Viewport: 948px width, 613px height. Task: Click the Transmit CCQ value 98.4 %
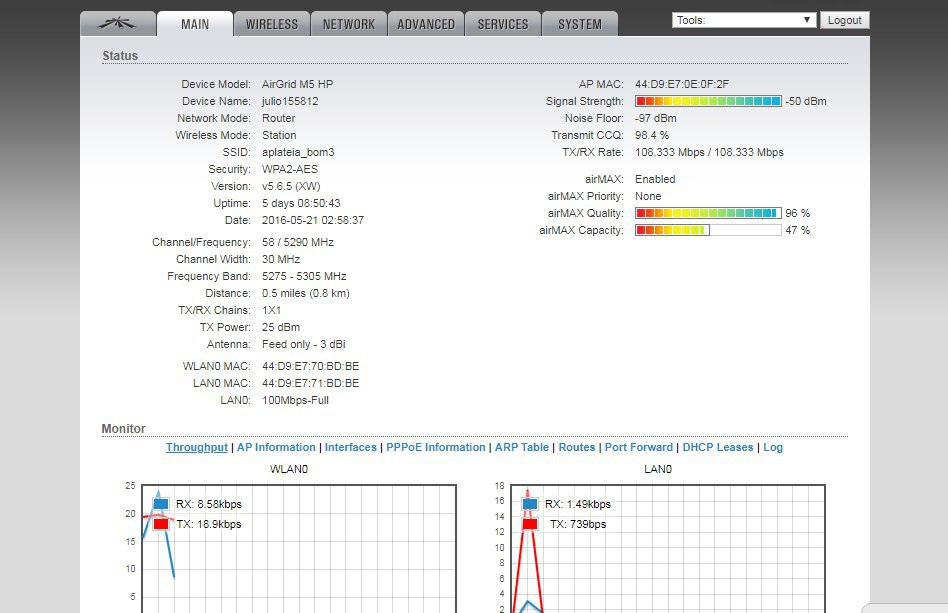pyautogui.click(x=652, y=135)
